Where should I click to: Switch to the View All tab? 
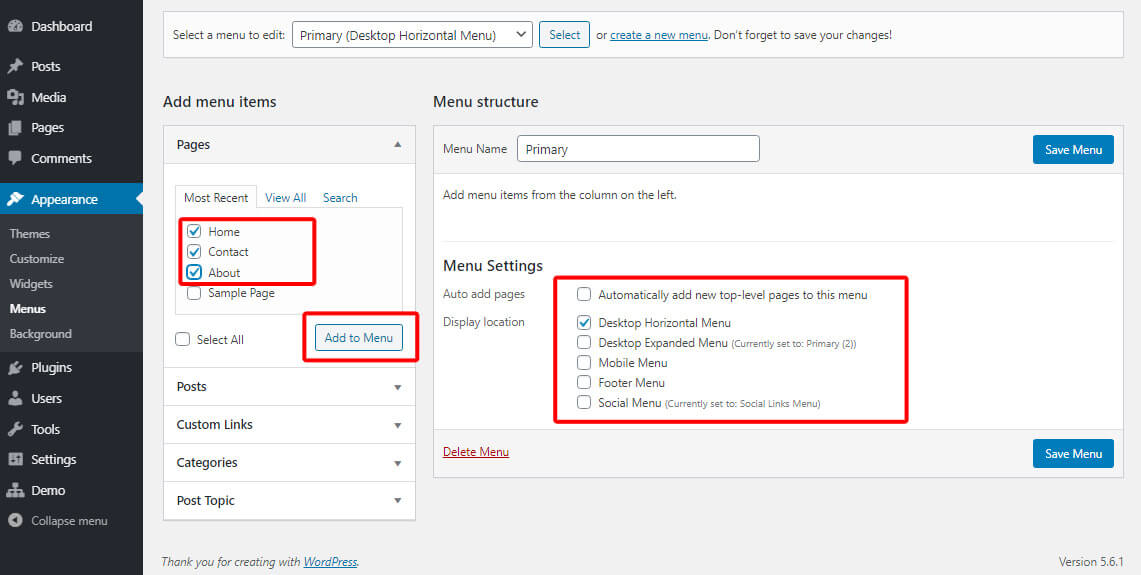coord(285,197)
